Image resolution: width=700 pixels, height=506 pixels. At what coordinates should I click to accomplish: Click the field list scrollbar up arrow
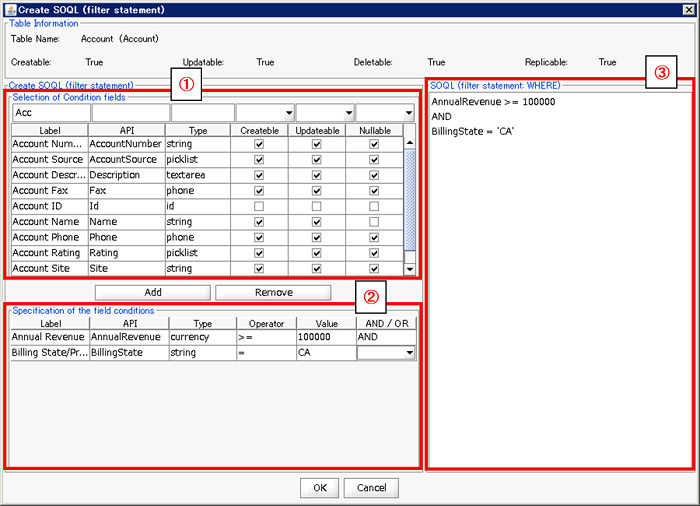click(409, 144)
